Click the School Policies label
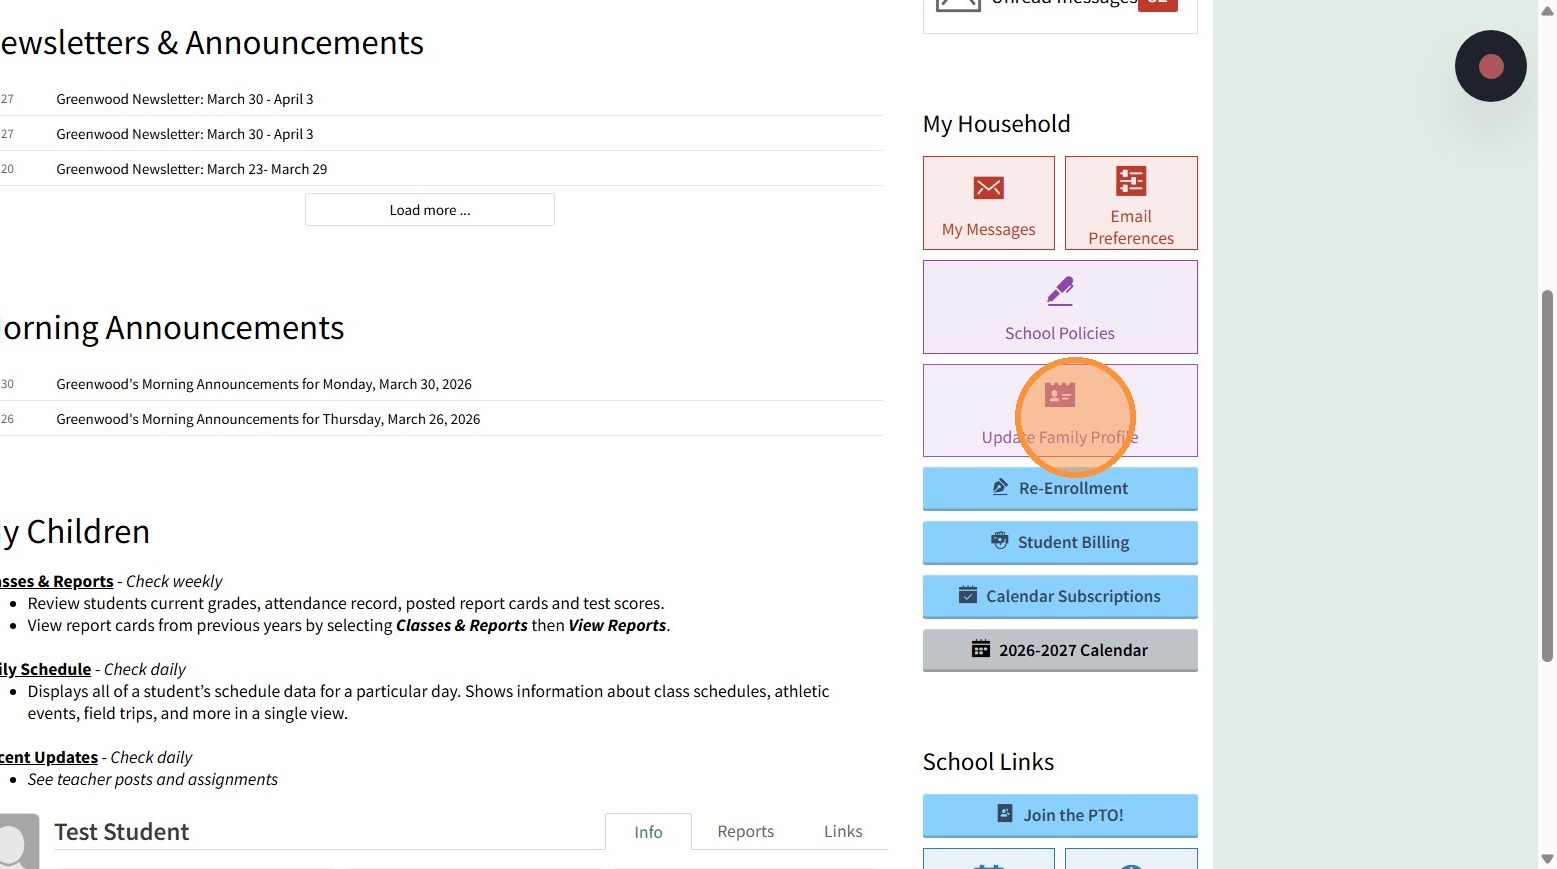The image size is (1557, 869). tap(1060, 333)
